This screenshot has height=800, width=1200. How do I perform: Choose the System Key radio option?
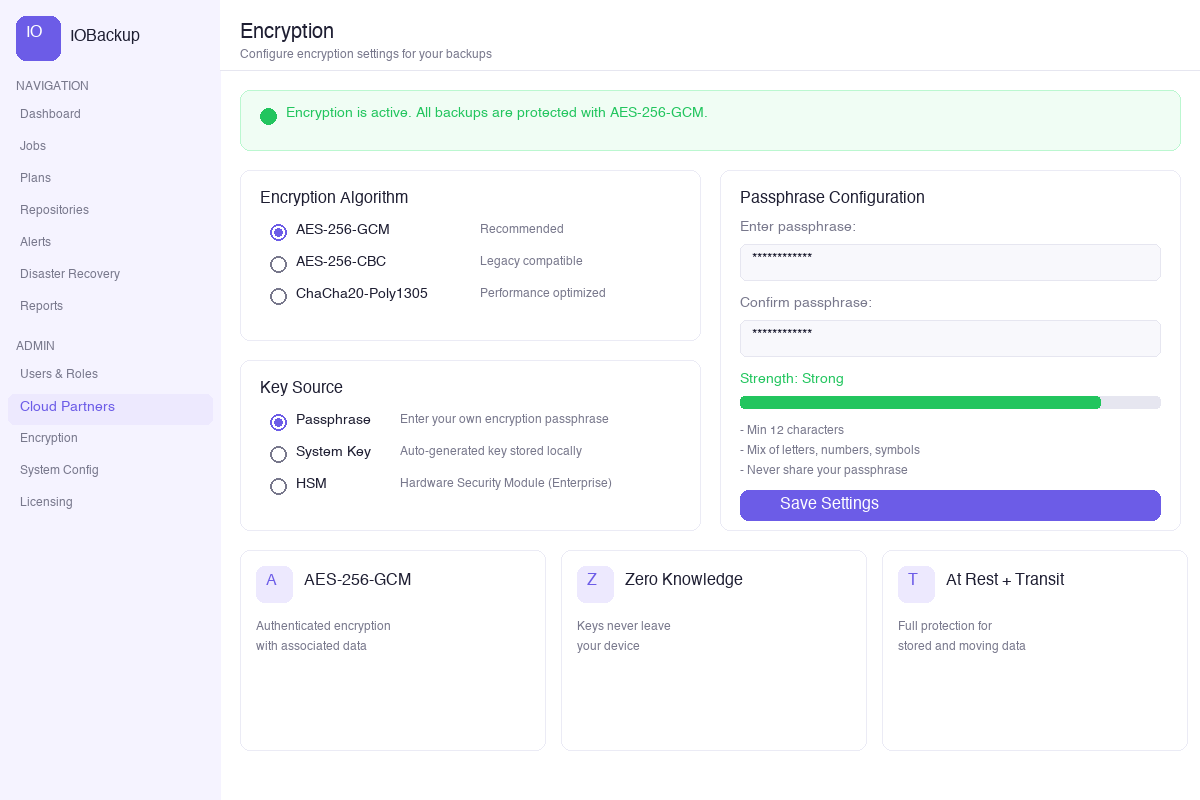tap(278, 454)
